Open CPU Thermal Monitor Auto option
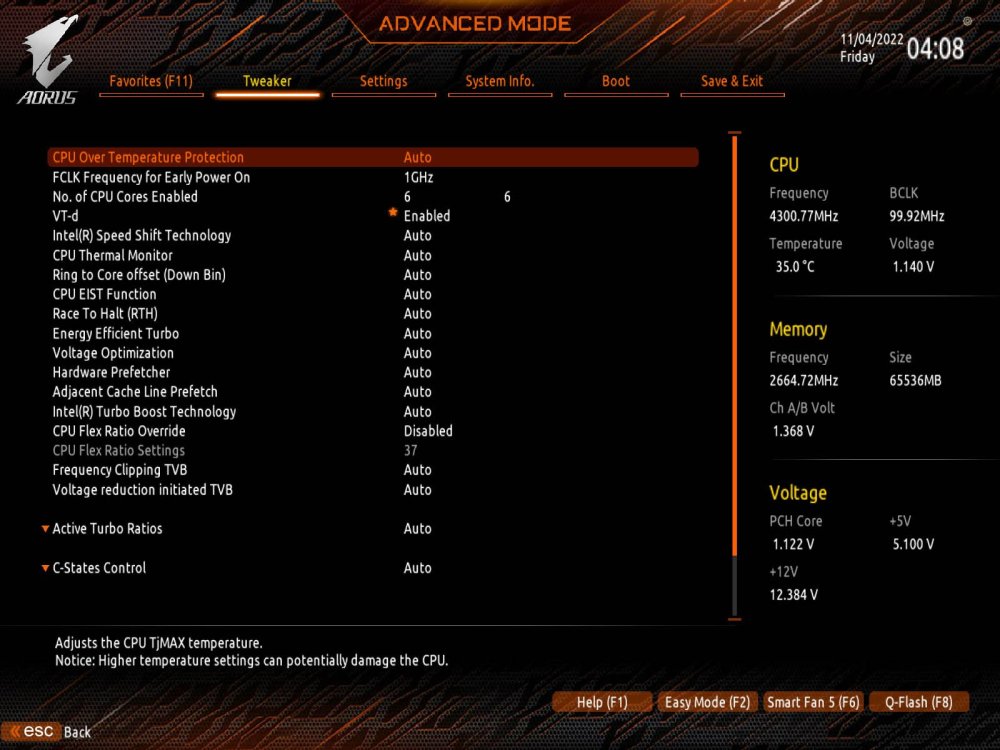The height and width of the screenshot is (750, 1000). tap(418, 256)
